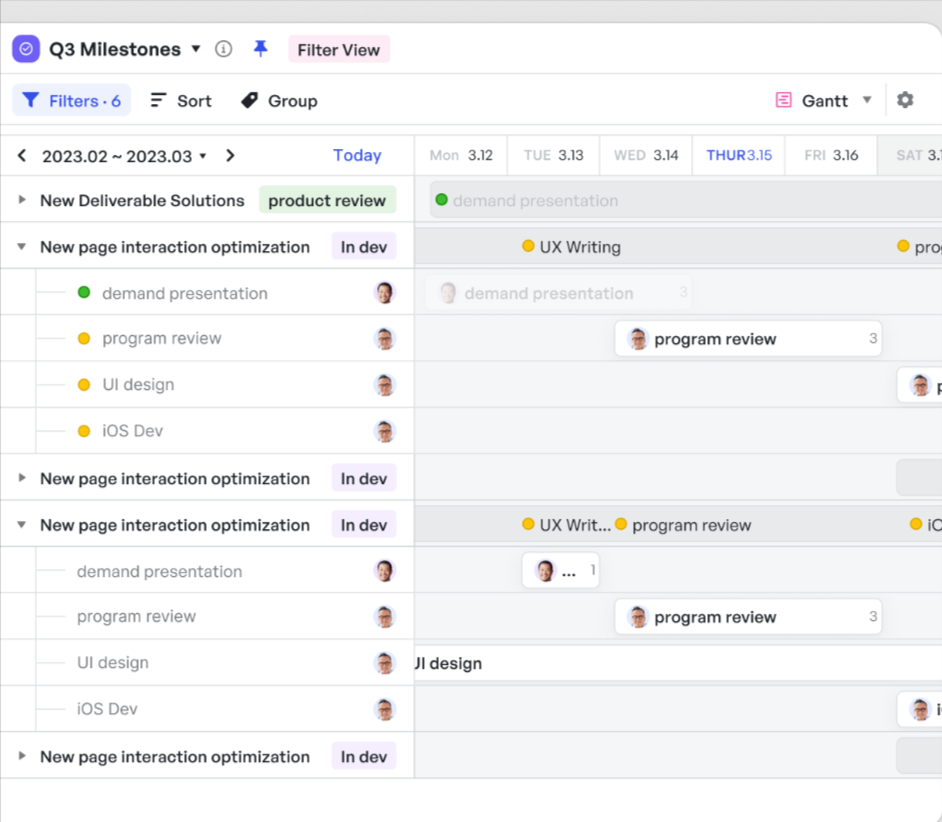The width and height of the screenshot is (942, 822).
Task: Select the THUR 3.15 date column
Action: (739, 155)
